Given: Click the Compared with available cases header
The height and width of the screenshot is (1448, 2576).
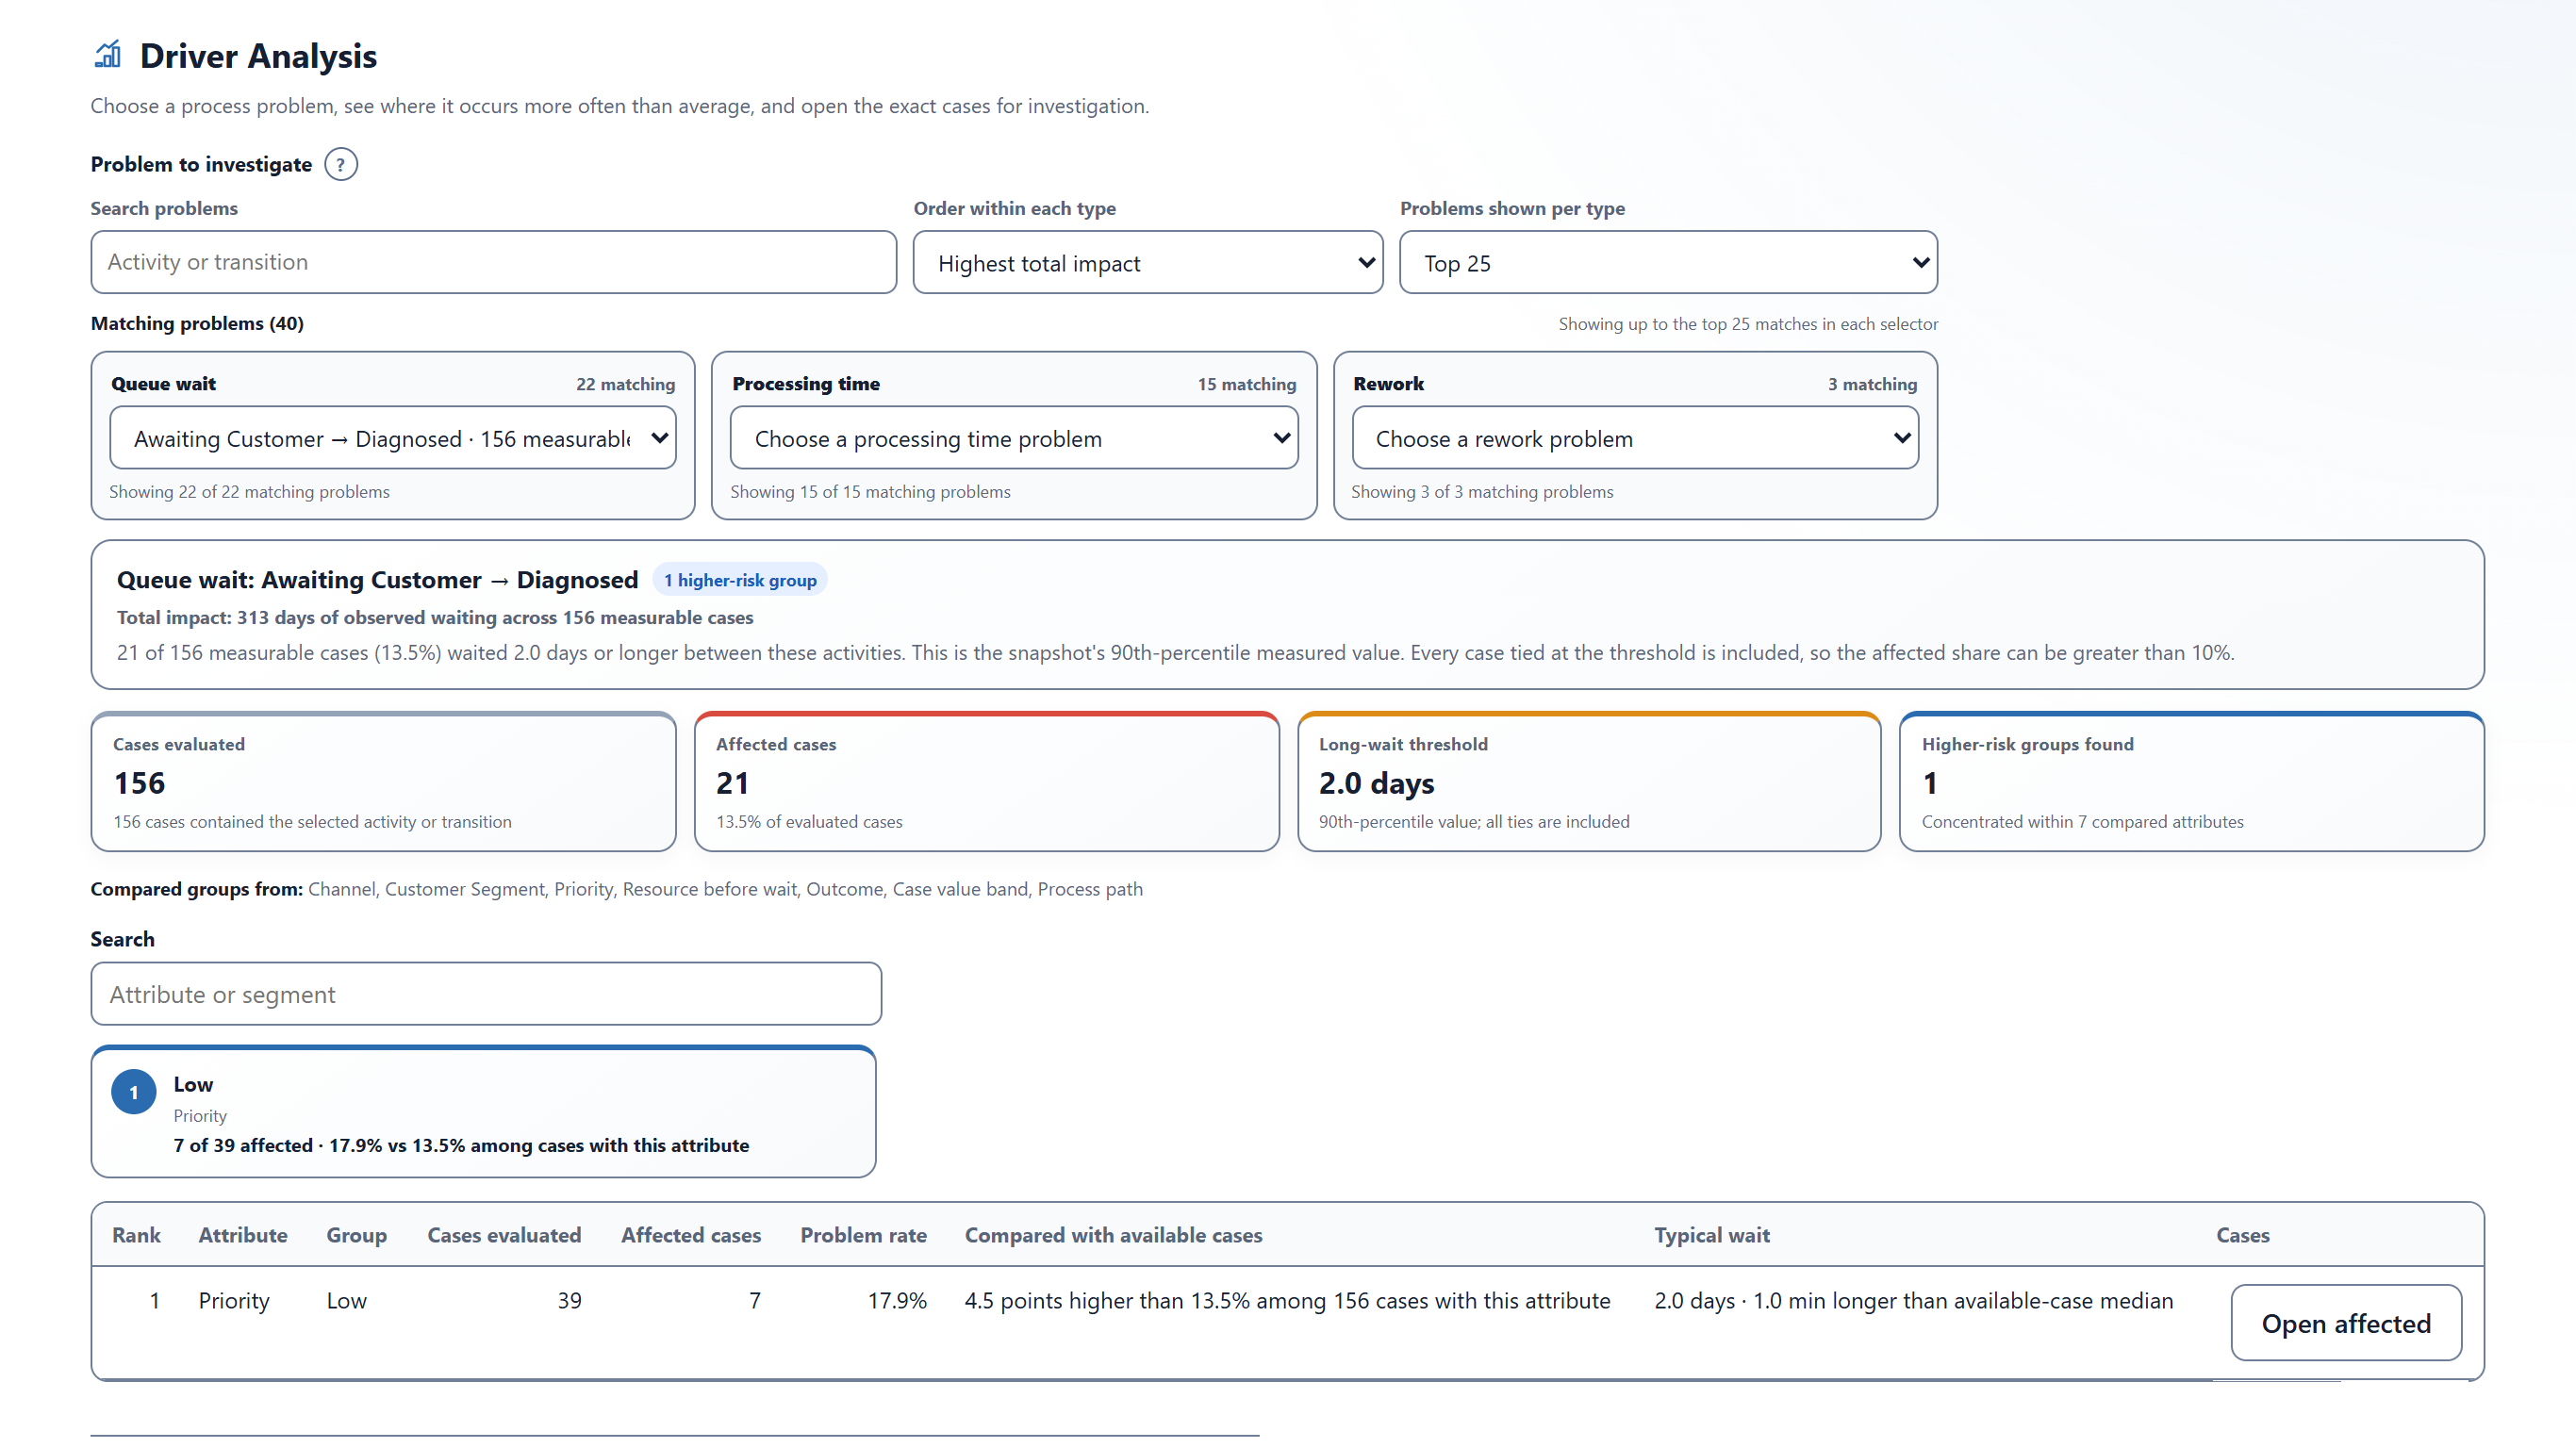Looking at the screenshot, I should point(1113,1235).
